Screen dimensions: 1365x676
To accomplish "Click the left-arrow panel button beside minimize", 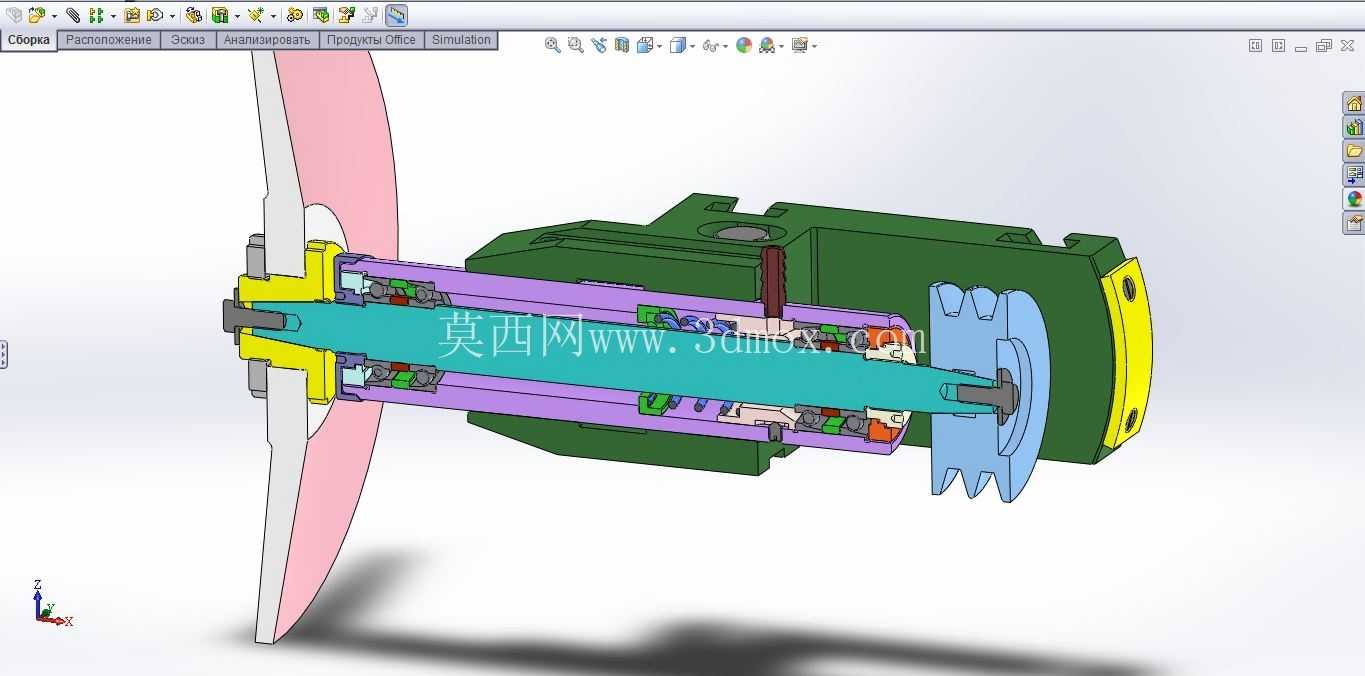I will click(1256, 45).
